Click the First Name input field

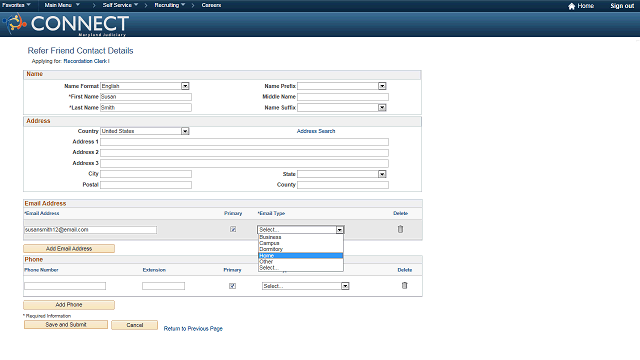click(x=146, y=97)
